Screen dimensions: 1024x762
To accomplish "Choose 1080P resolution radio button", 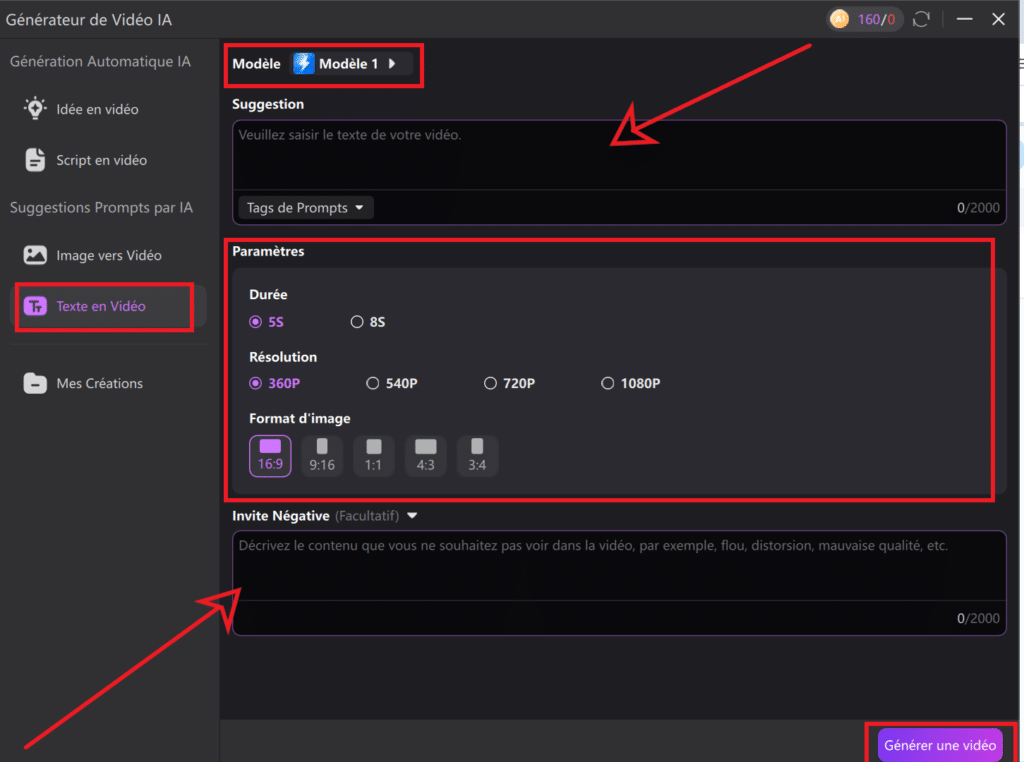I will click(x=607, y=383).
